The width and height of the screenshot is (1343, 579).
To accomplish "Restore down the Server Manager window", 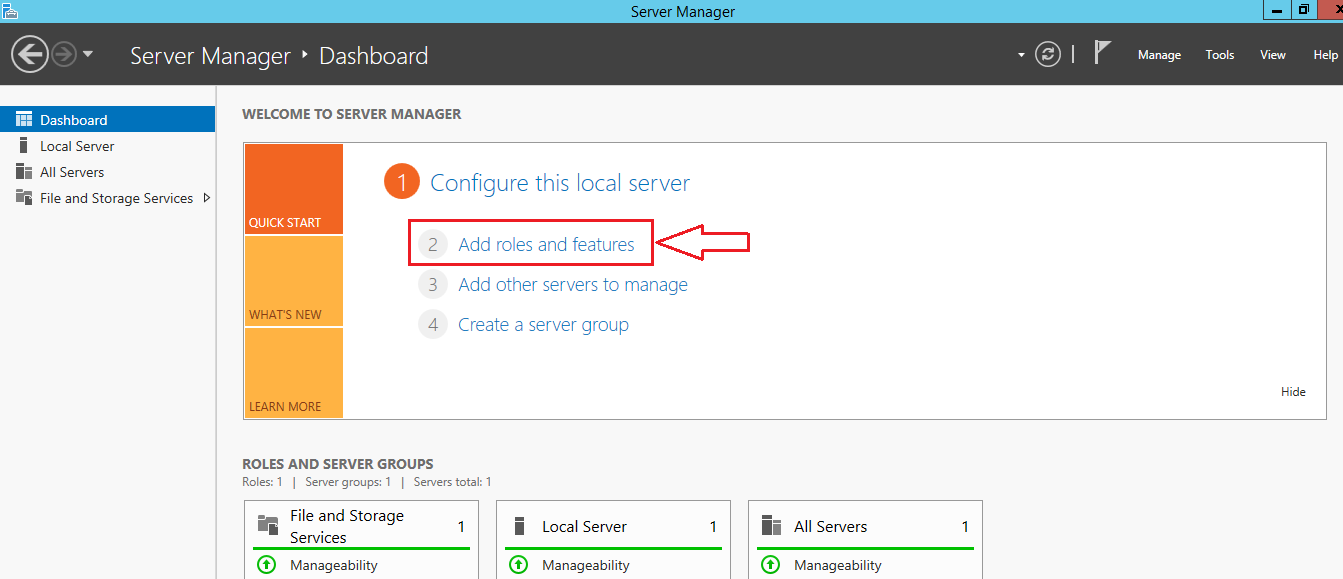I will (1304, 10).
